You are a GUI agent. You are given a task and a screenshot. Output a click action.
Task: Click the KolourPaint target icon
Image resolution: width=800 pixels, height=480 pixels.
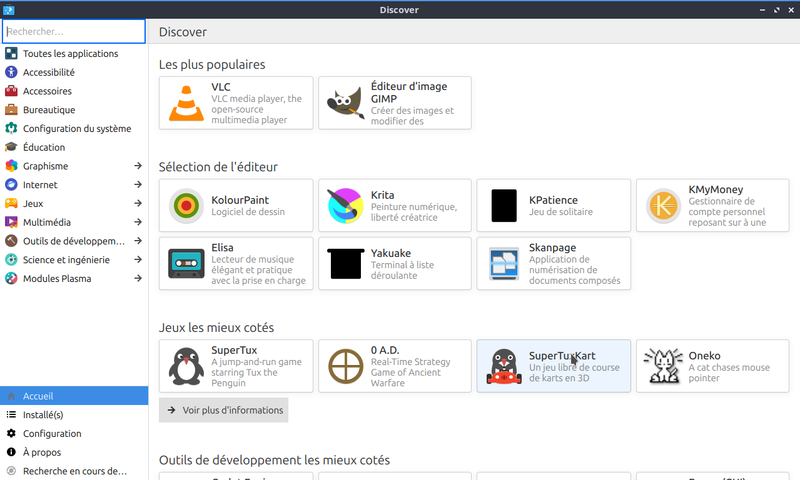(x=186, y=206)
